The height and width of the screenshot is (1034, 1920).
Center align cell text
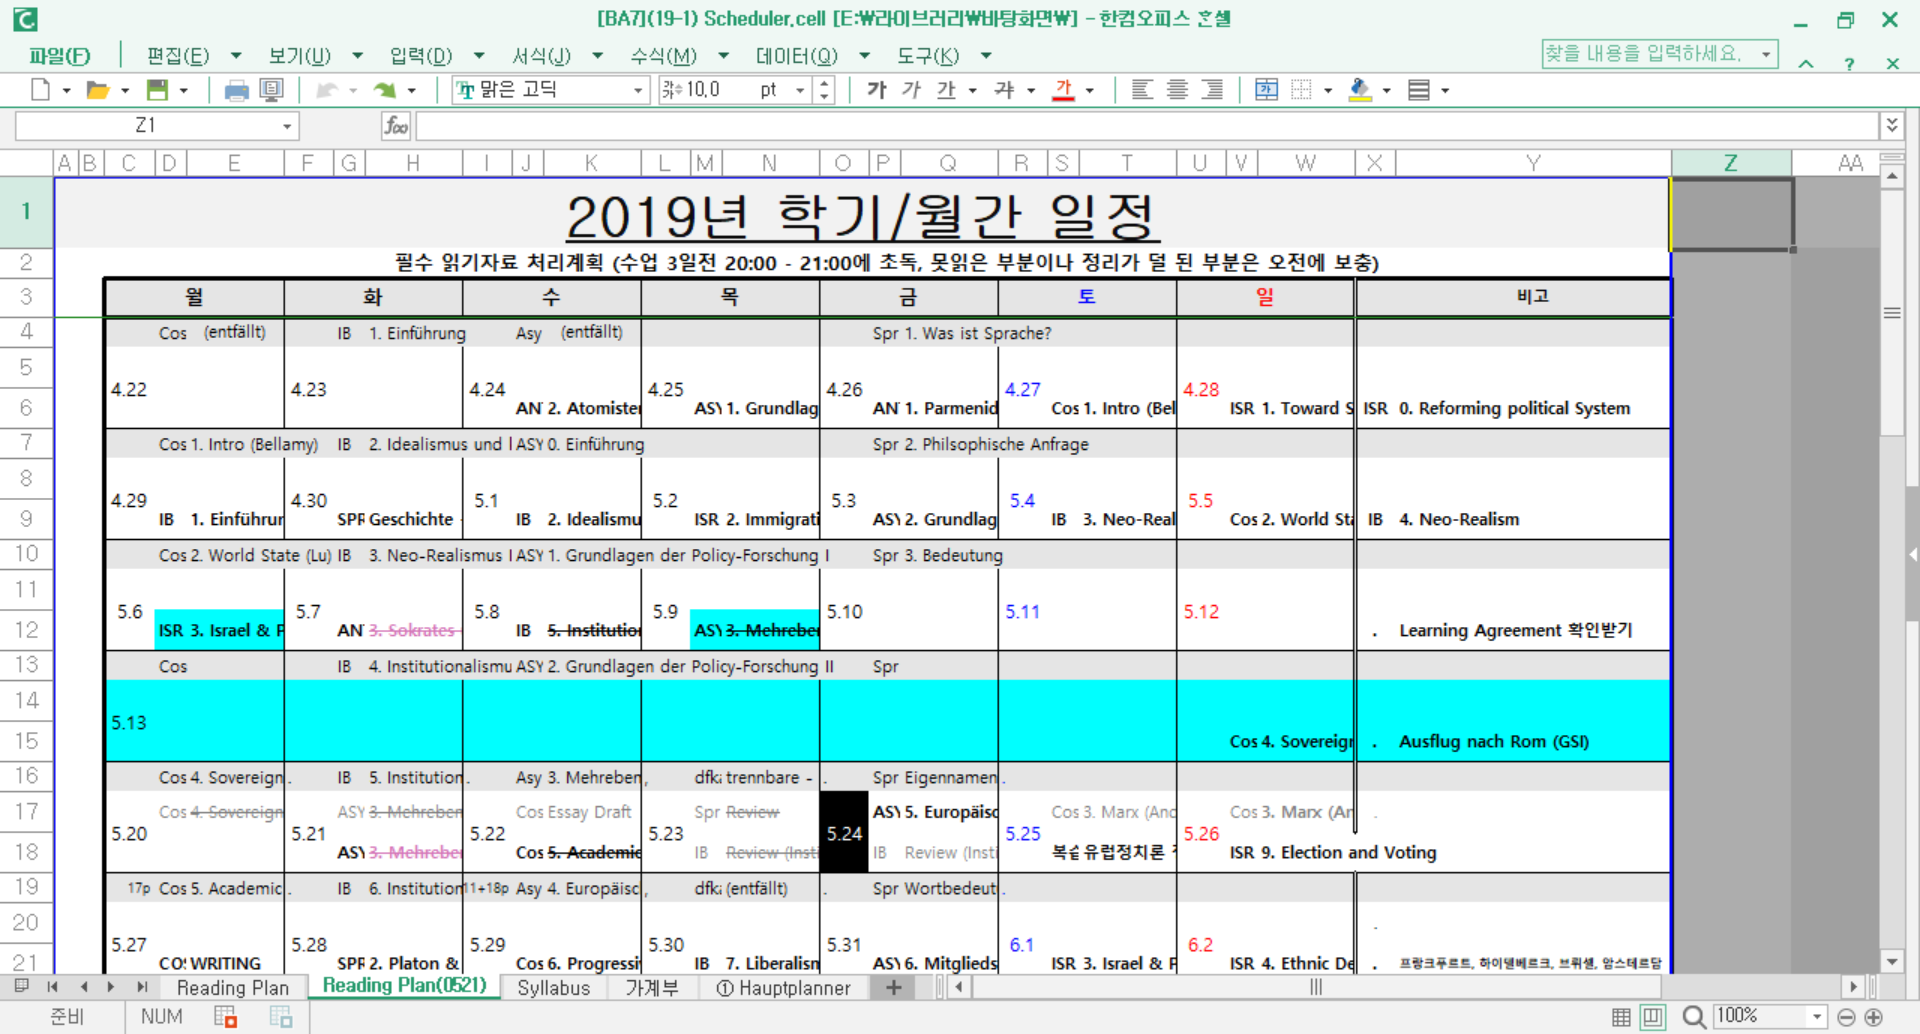pyautogui.click(x=1177, y=90)
